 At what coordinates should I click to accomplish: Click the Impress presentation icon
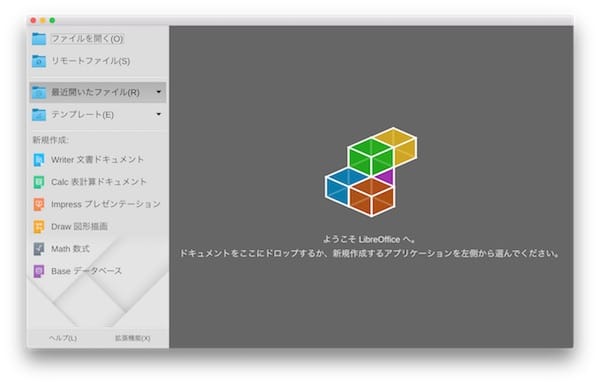click(39, 204)
